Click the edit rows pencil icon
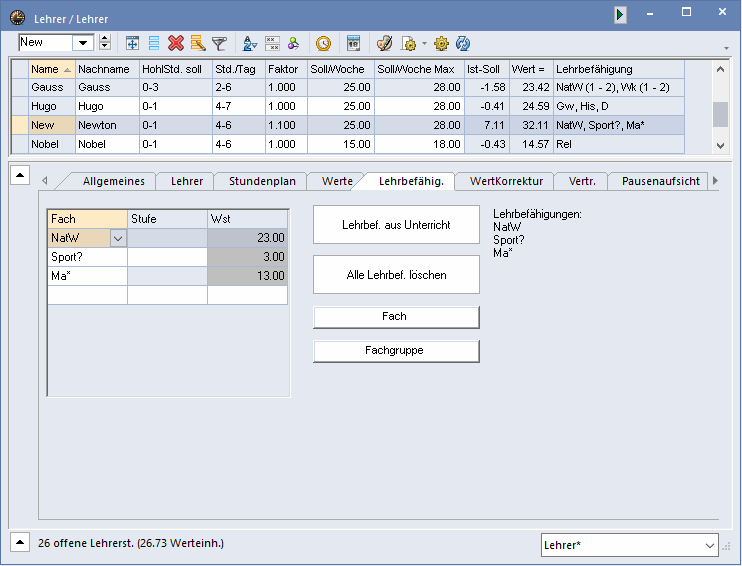Image resolution: width=742 pixels, height=566 pixels. [198, 44]
